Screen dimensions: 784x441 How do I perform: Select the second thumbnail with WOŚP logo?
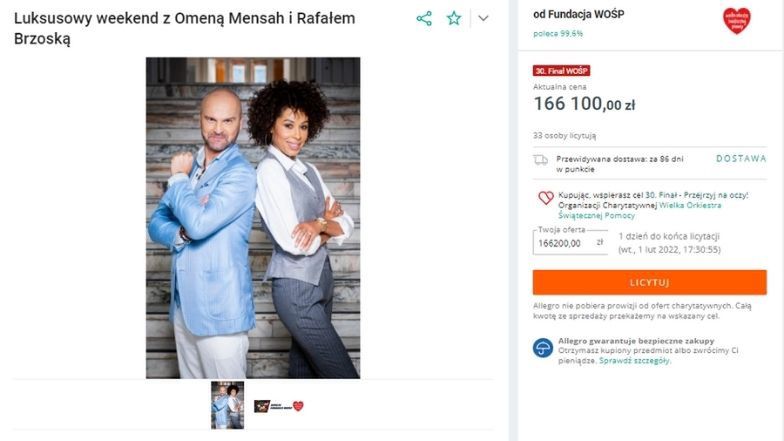point(278,406)
